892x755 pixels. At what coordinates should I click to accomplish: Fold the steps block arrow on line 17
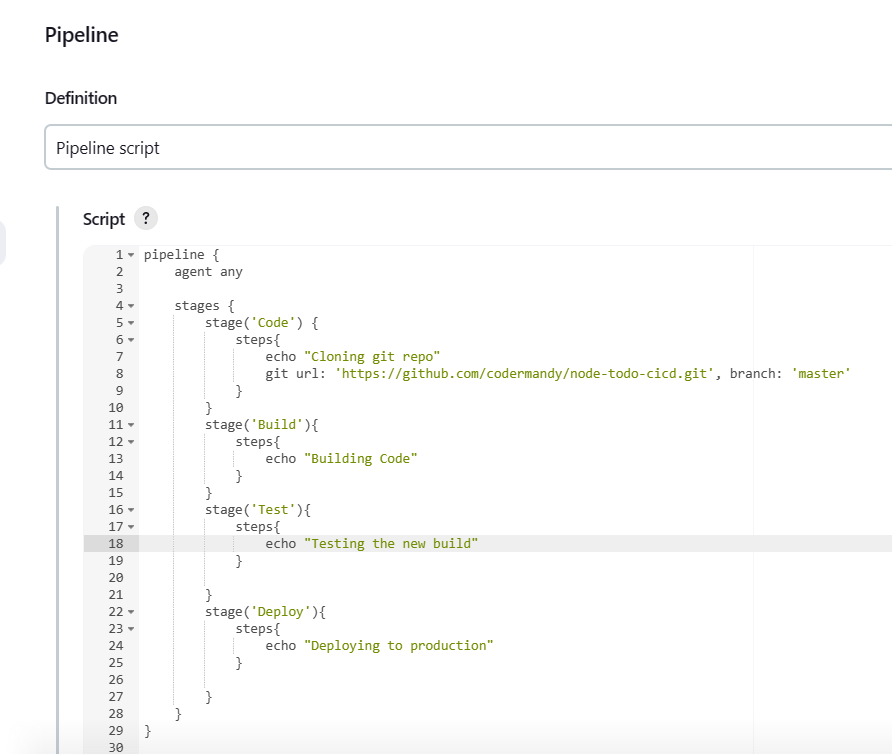(131, 527)
